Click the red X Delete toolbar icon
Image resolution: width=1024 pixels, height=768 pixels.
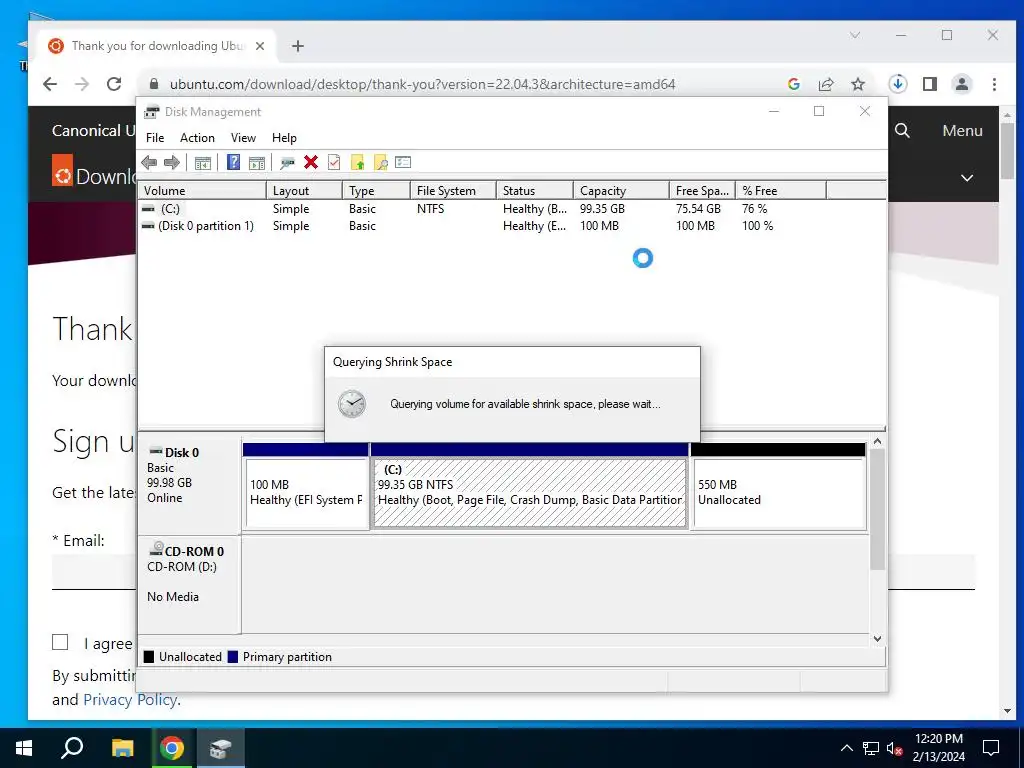click(x=311, y=163)
